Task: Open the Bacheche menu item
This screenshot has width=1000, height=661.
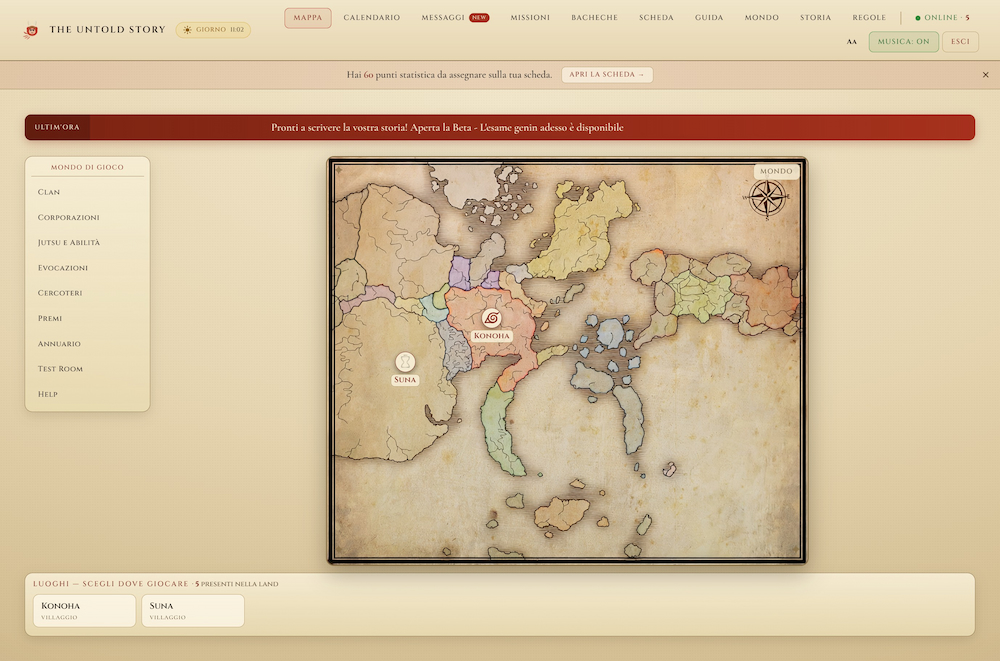Action: click(x=594, y=18)
